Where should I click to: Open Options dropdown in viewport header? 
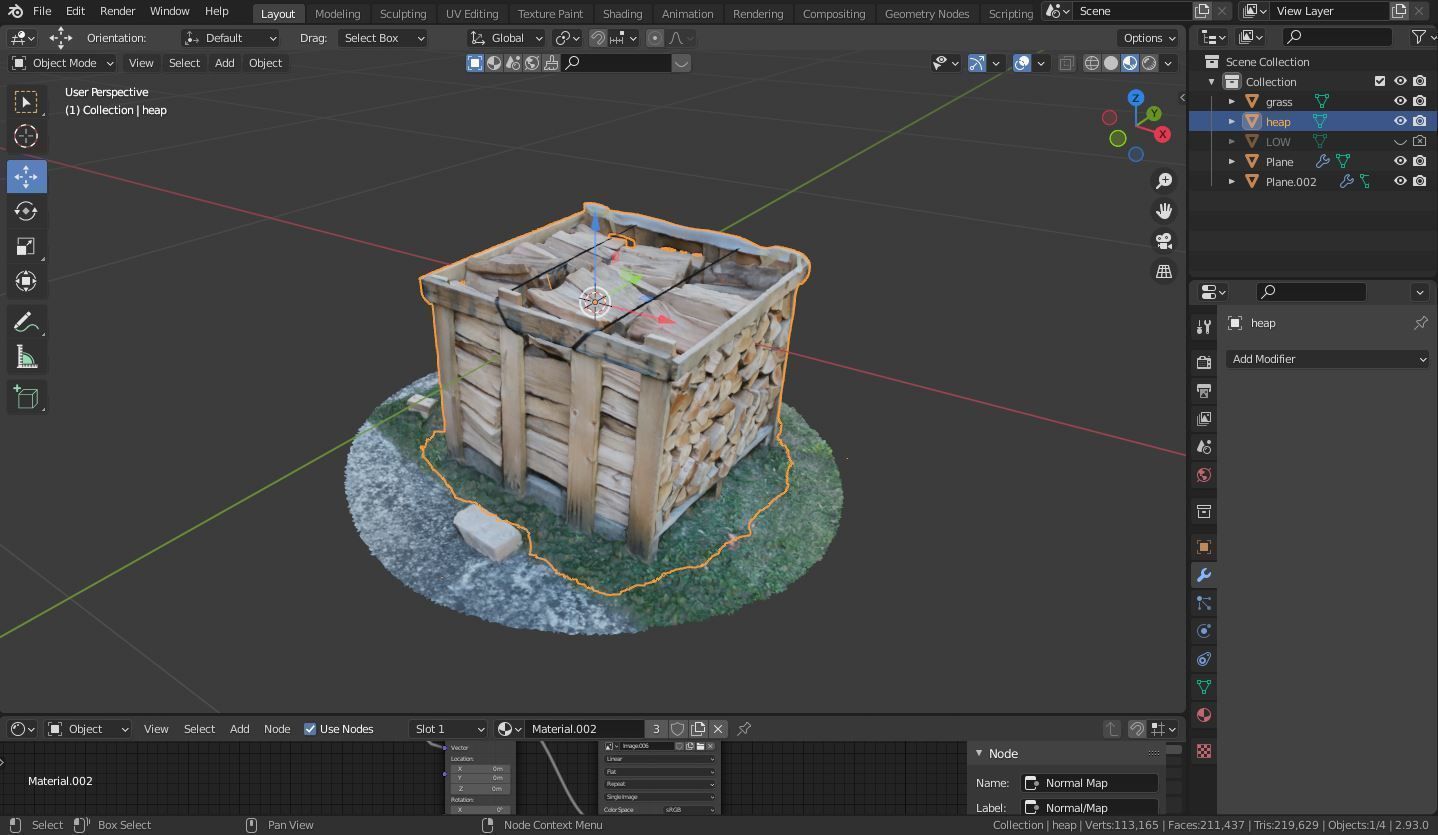pos(1149,38)
